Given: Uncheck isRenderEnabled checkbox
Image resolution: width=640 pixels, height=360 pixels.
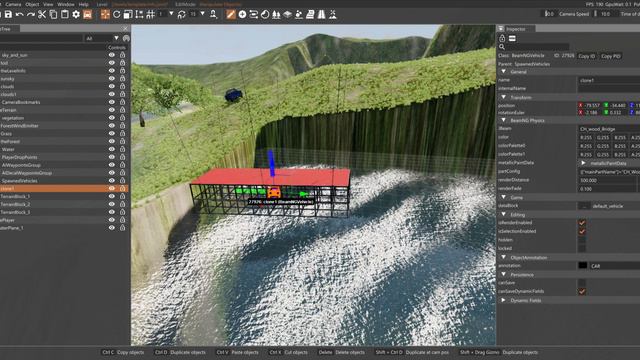Looking at the screenshot, I should 582,223.
